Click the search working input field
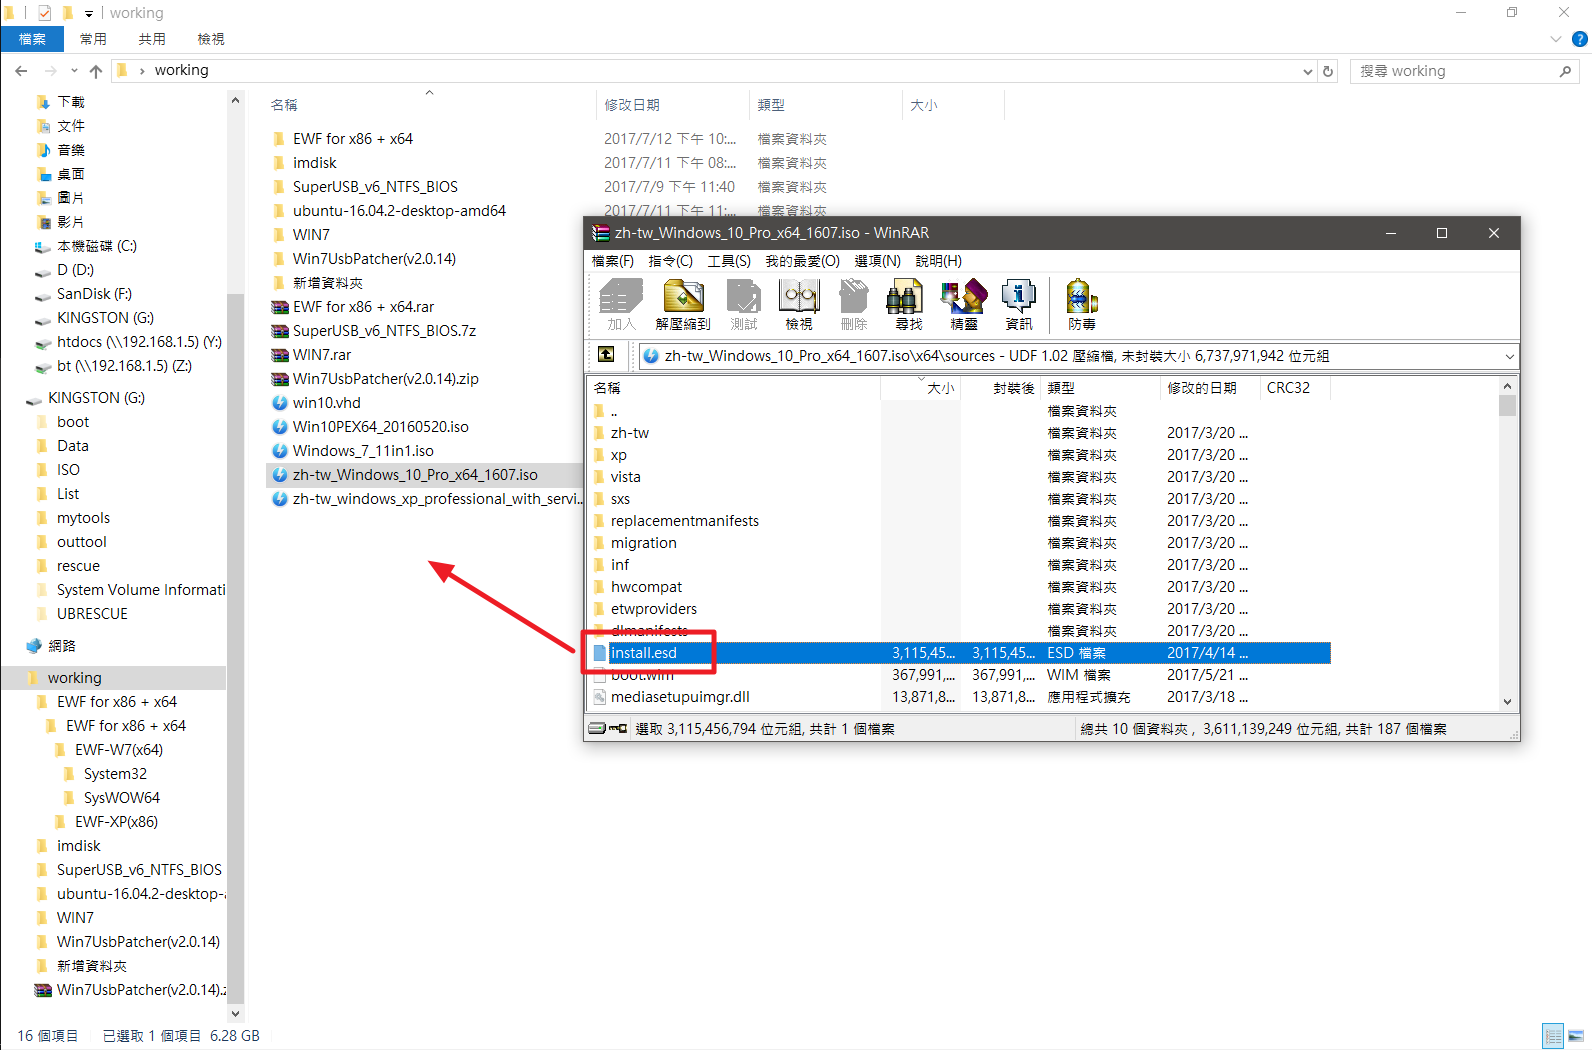 tap(1455, 71)
